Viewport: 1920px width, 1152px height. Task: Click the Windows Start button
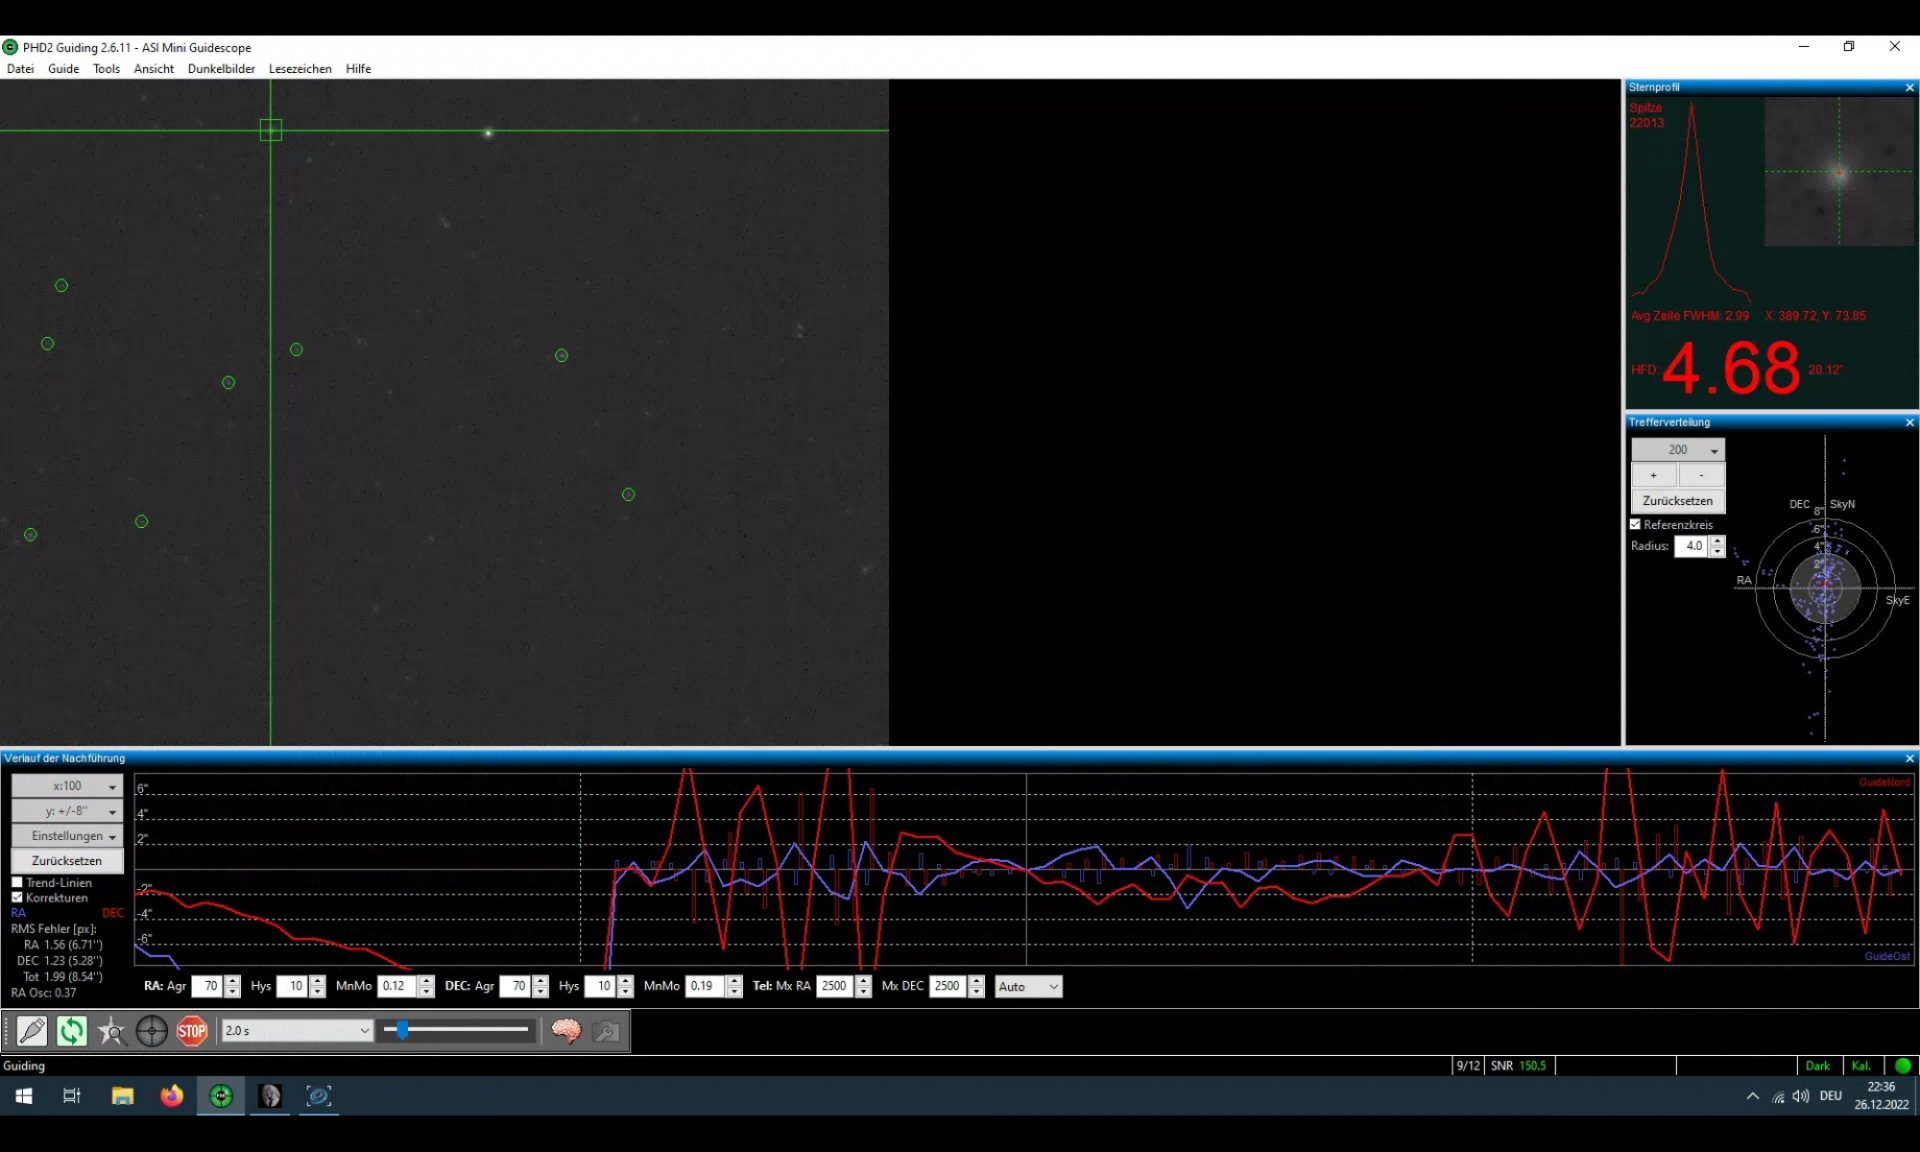(x=24, y=1096)
